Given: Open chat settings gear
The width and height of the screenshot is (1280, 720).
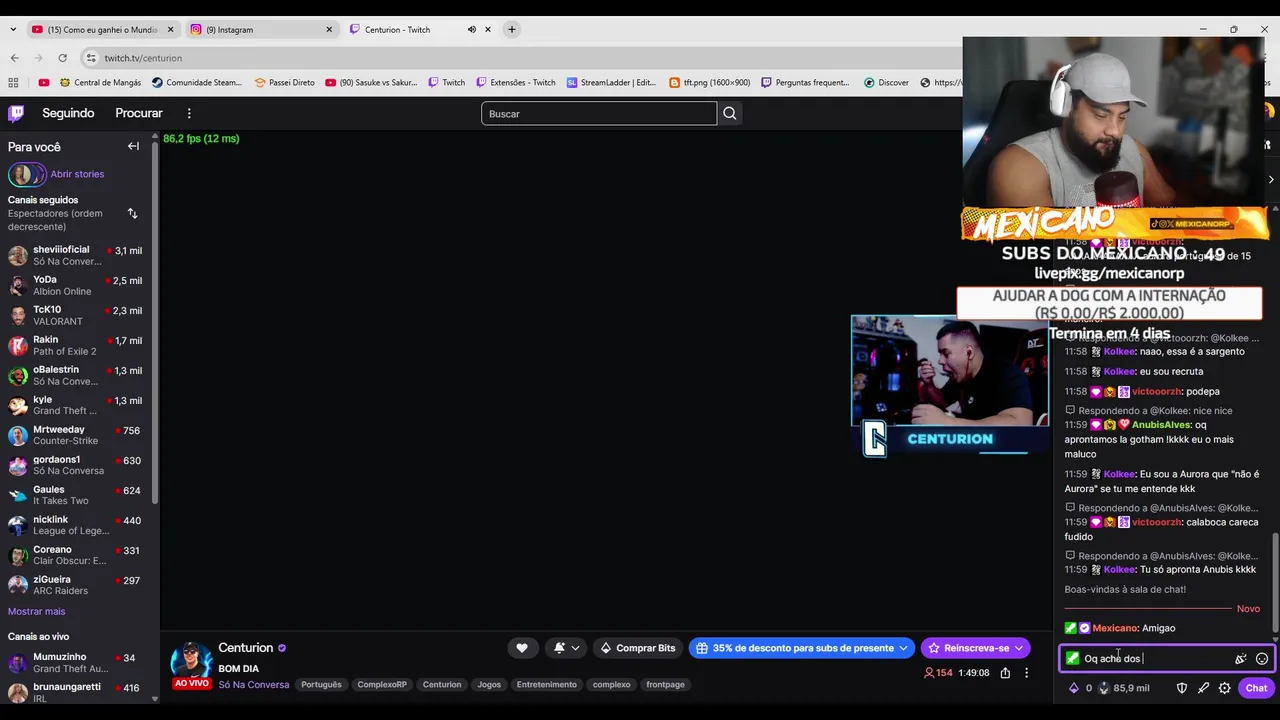Looking at the screenshot, I should (1225, 688).
